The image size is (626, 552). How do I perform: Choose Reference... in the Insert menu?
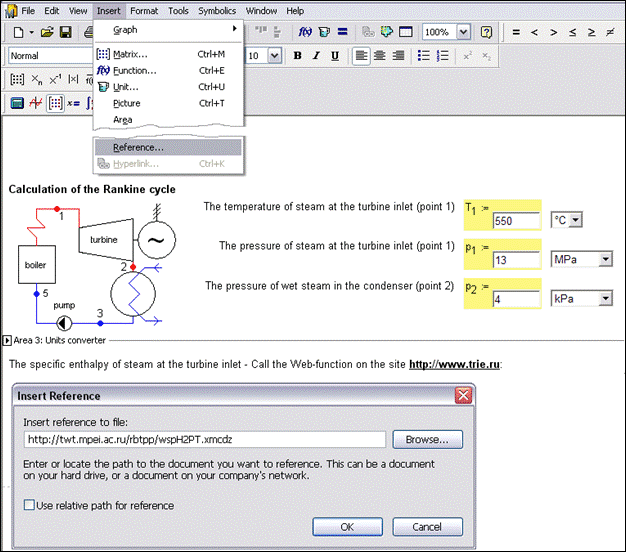[168, 147]
